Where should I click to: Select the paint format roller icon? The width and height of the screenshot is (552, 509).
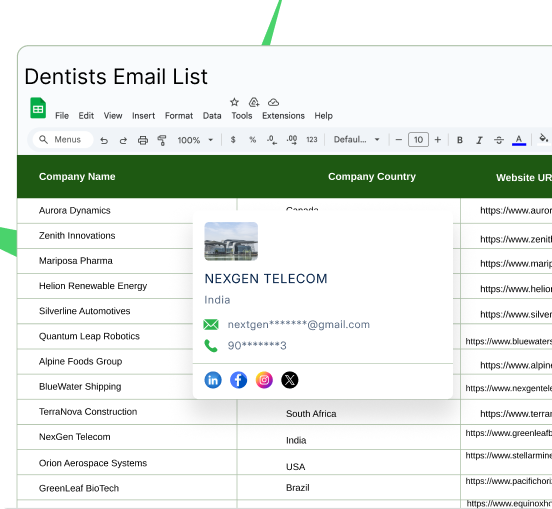(x=162, y=140)
